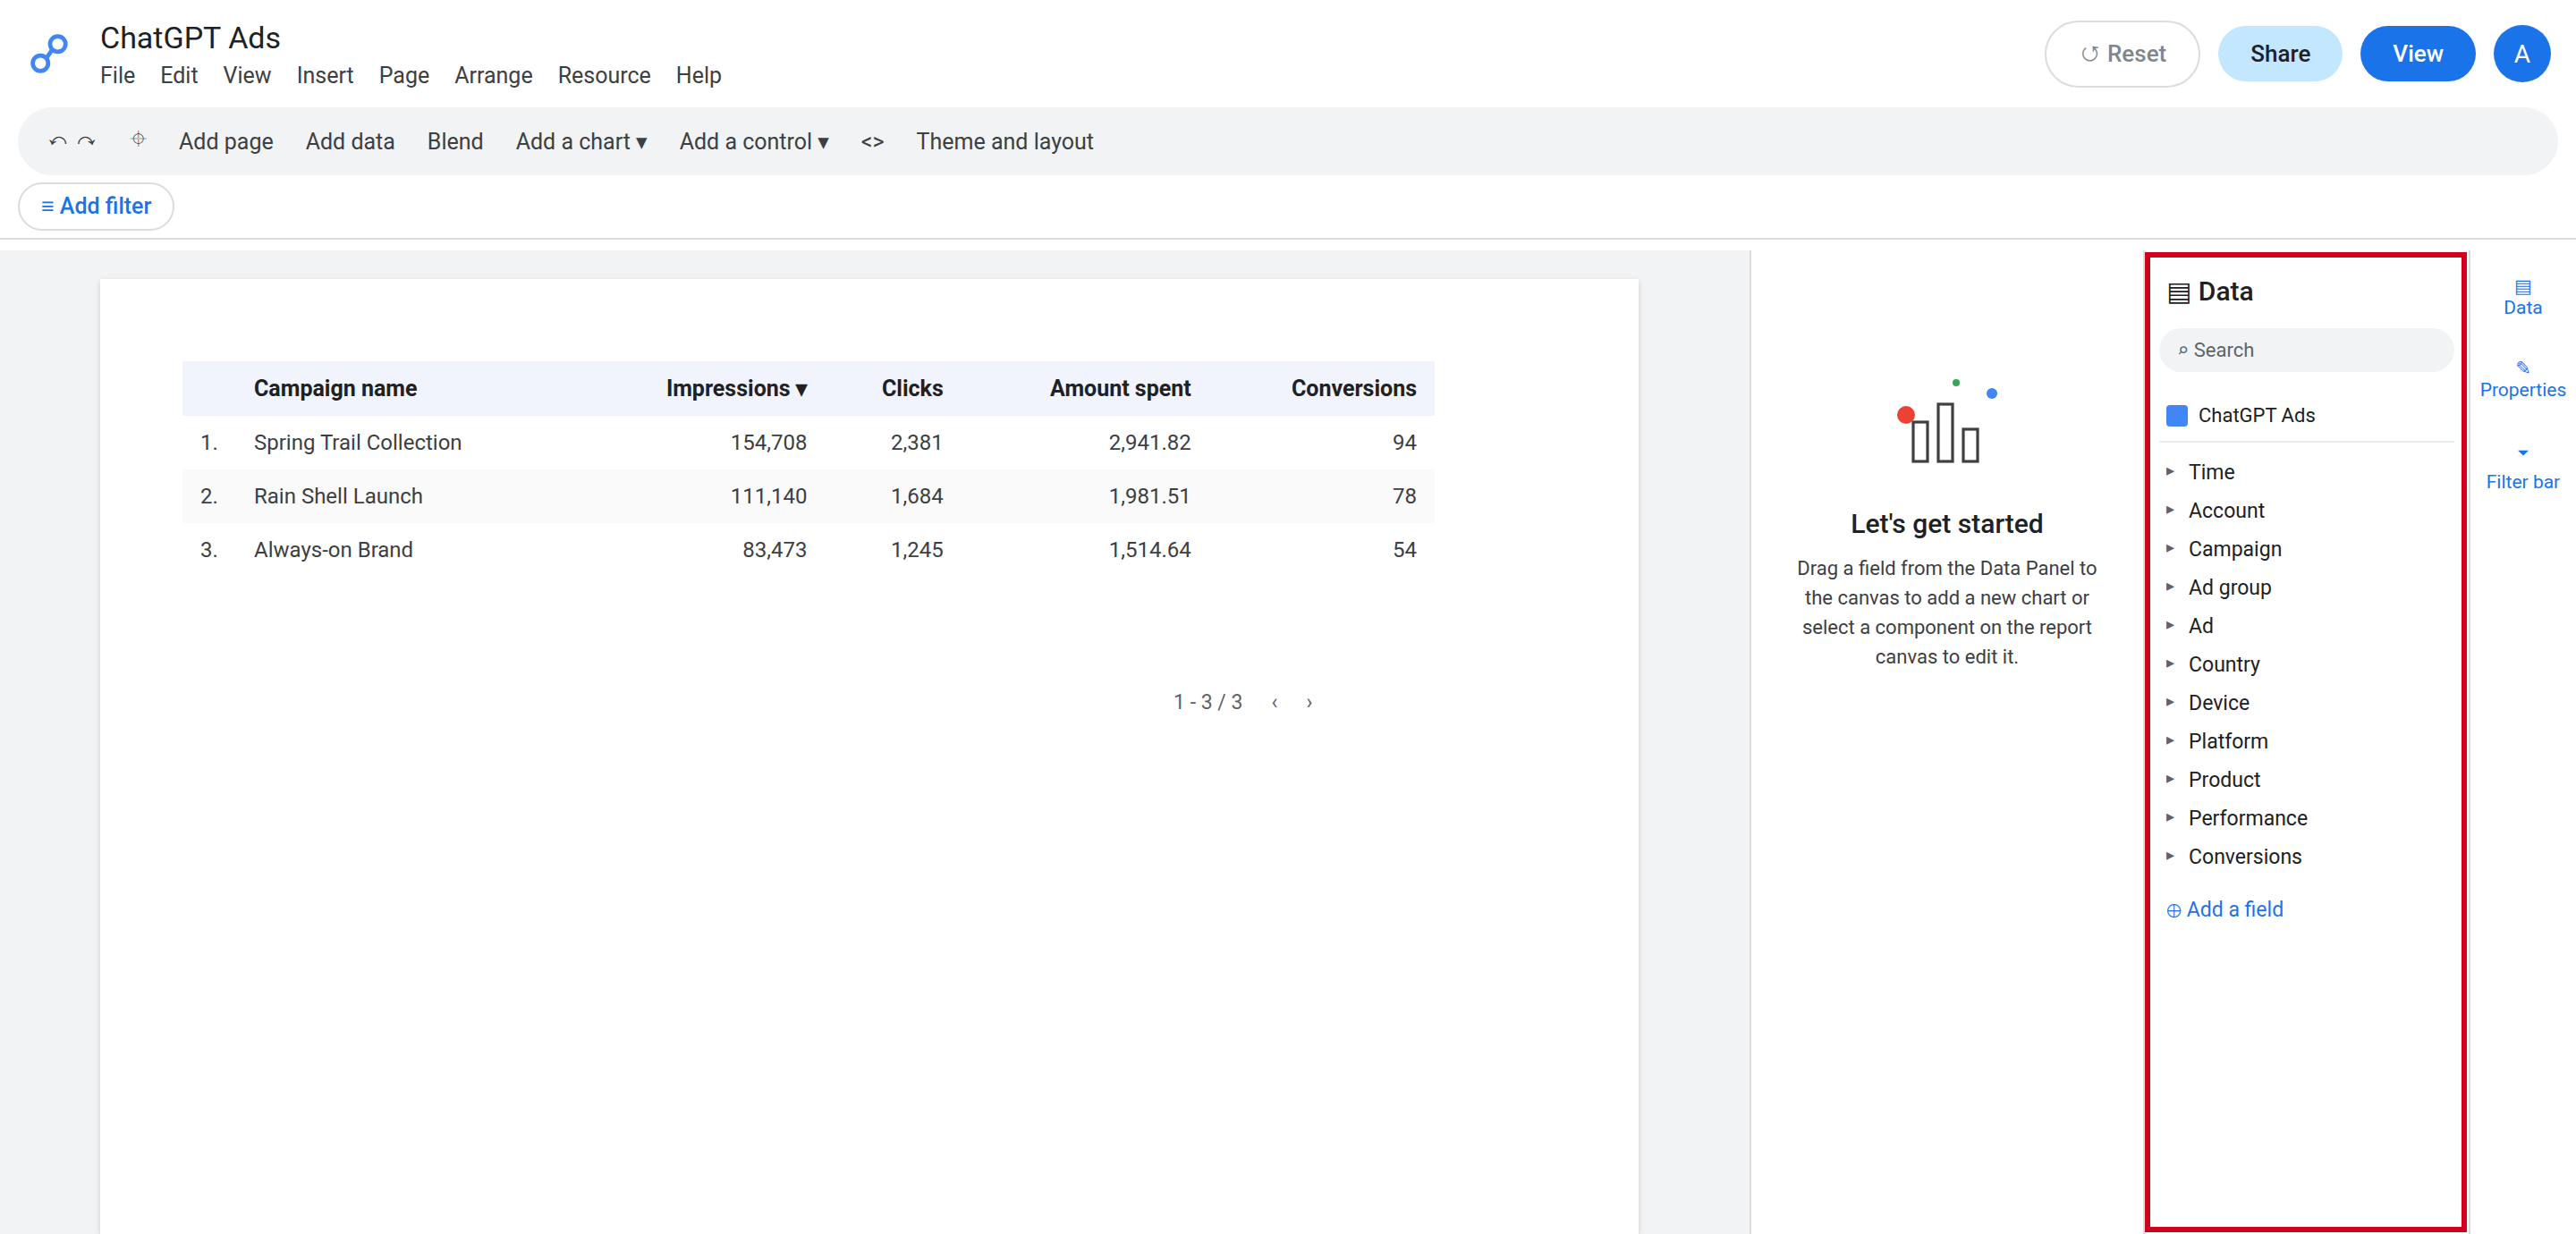Open the Filter bar side tab
Viewport: 2576px width, 1234px height.
[2522, 471]
